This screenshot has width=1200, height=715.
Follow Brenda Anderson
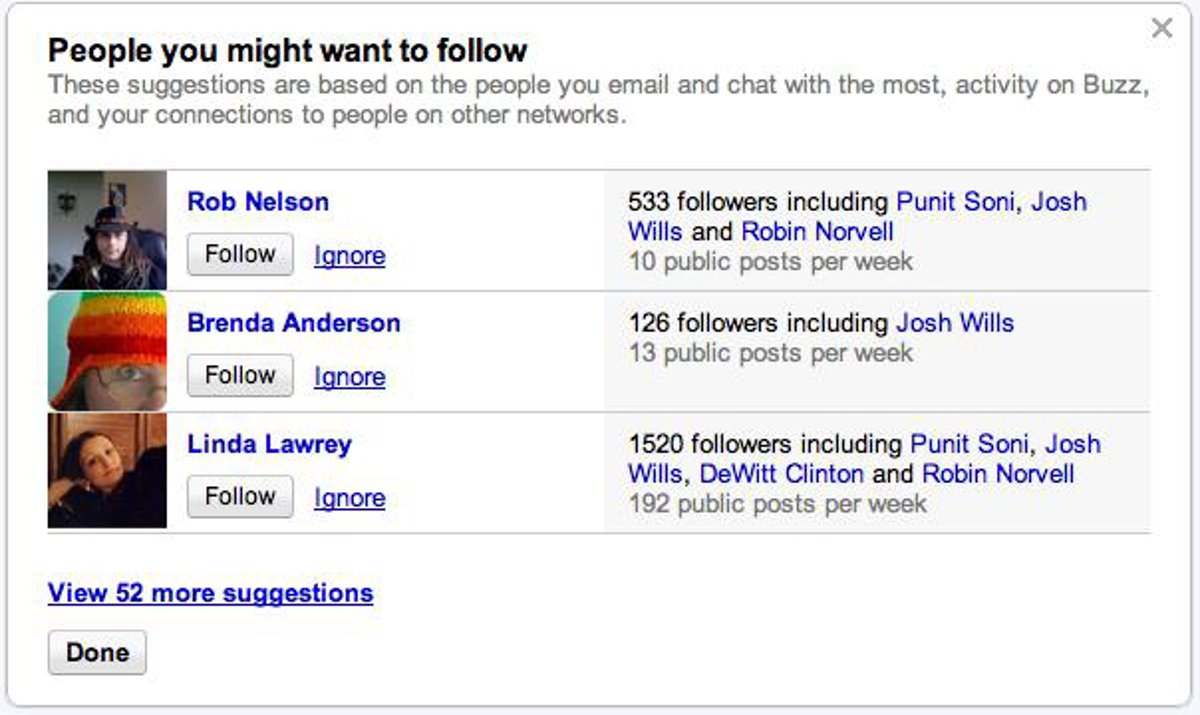pos(240,375)
